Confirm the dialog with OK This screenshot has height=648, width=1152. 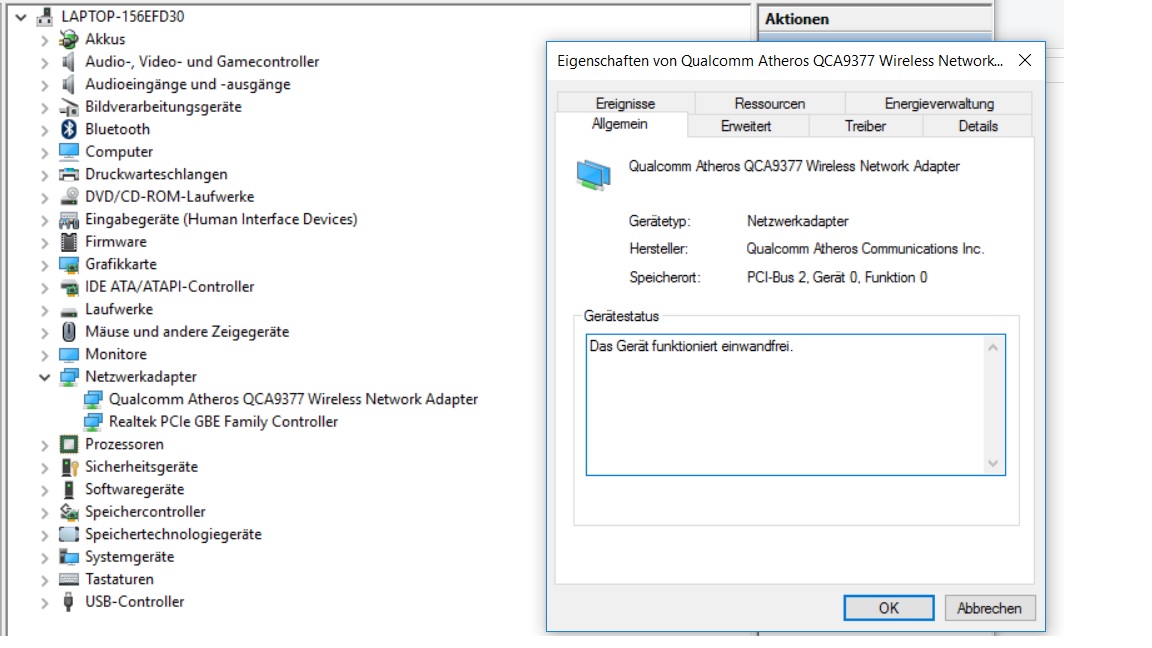pos(889,608)
